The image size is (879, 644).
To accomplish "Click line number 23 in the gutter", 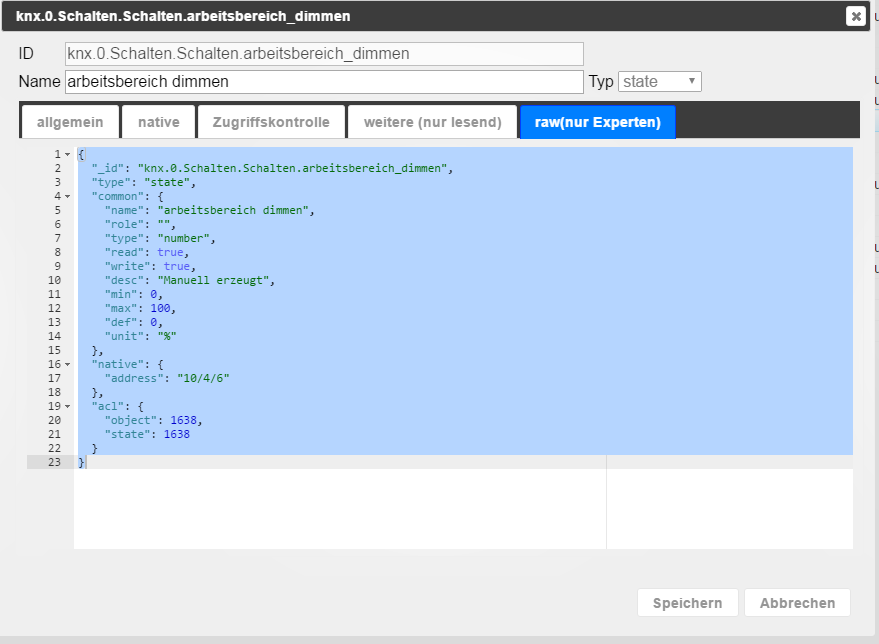I will pos(54,462).
